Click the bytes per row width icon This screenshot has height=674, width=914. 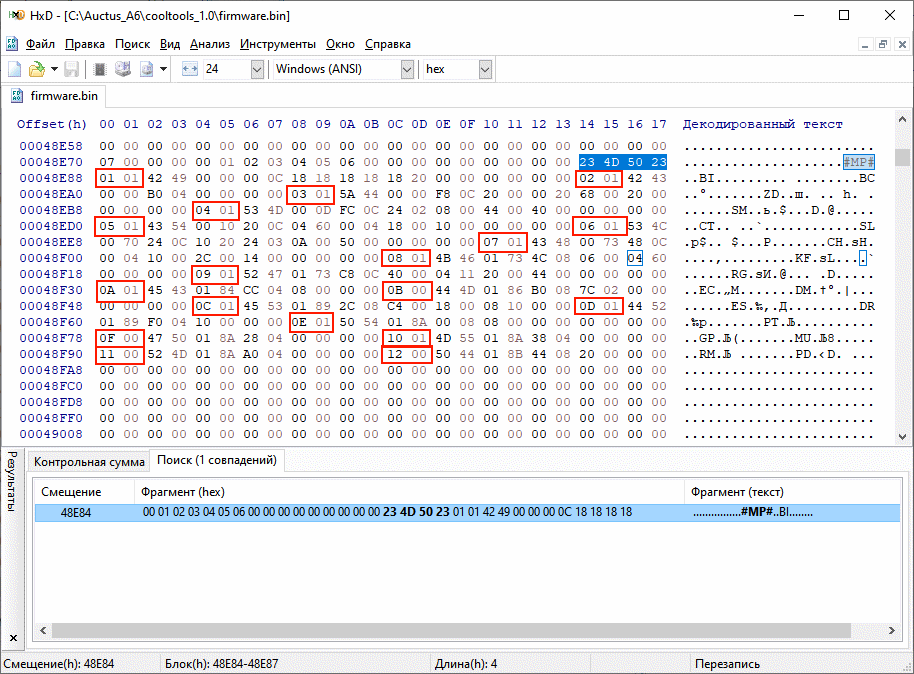coord(190,69)
